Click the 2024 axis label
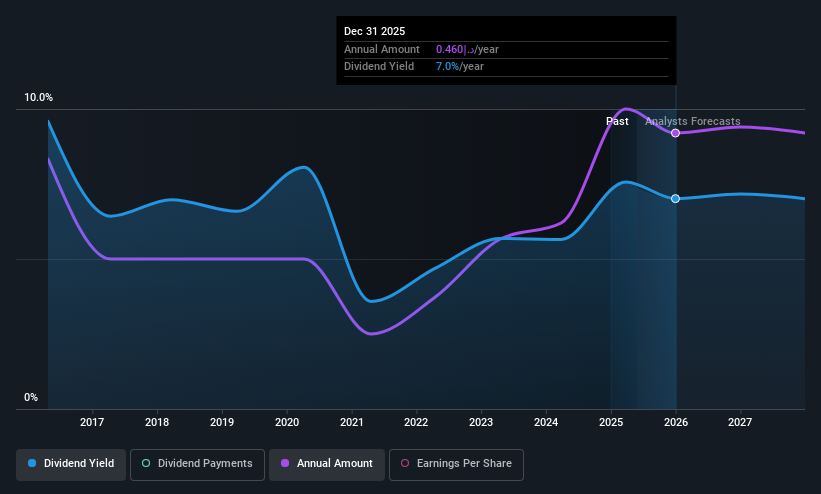Viewport: 821px width, 494px height. click(546, 422)
